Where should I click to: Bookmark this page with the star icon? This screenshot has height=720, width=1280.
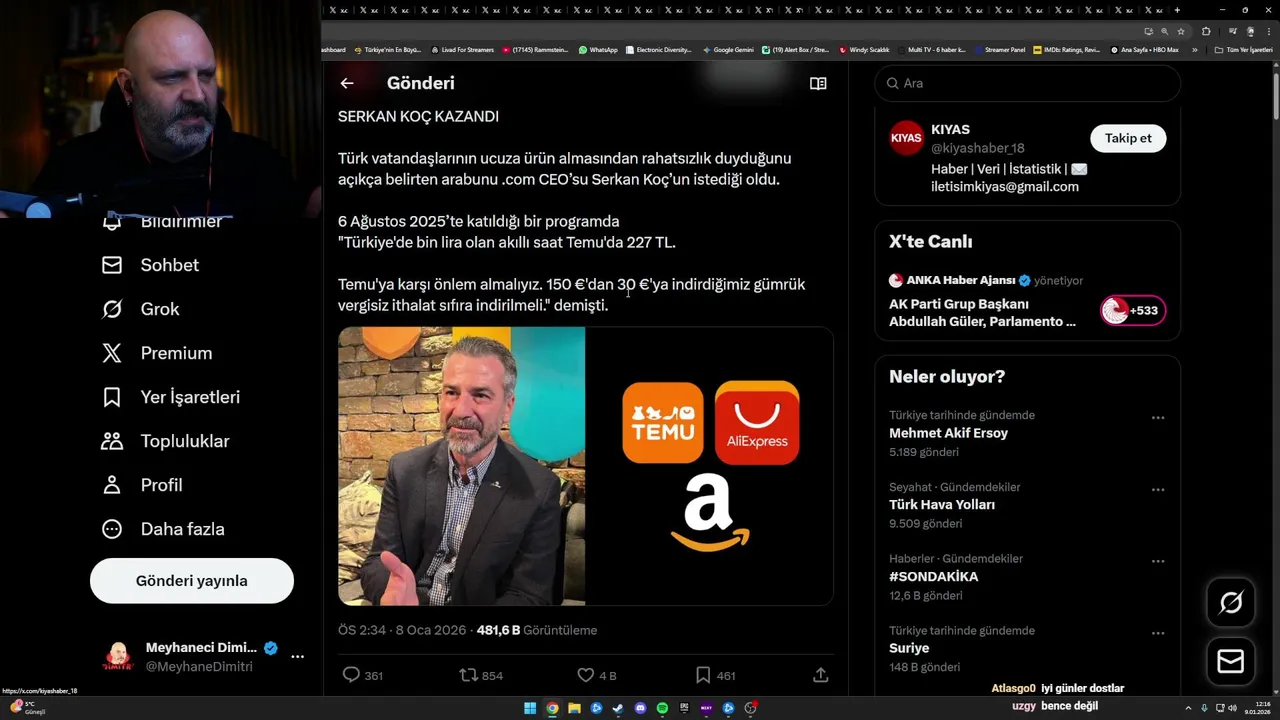(x=1181, y=31)
